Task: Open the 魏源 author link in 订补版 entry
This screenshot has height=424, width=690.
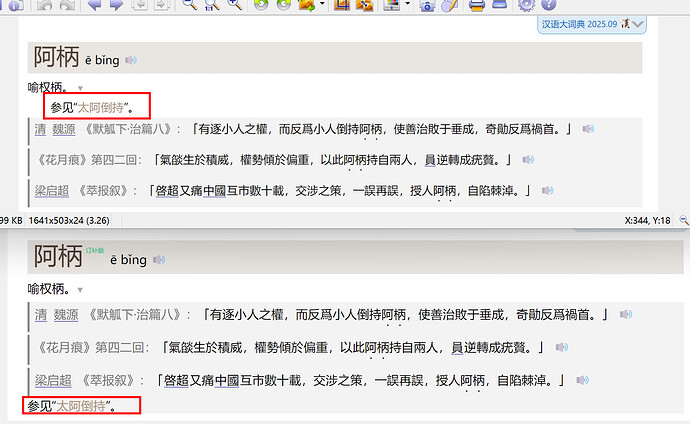Action: [66, 315]
